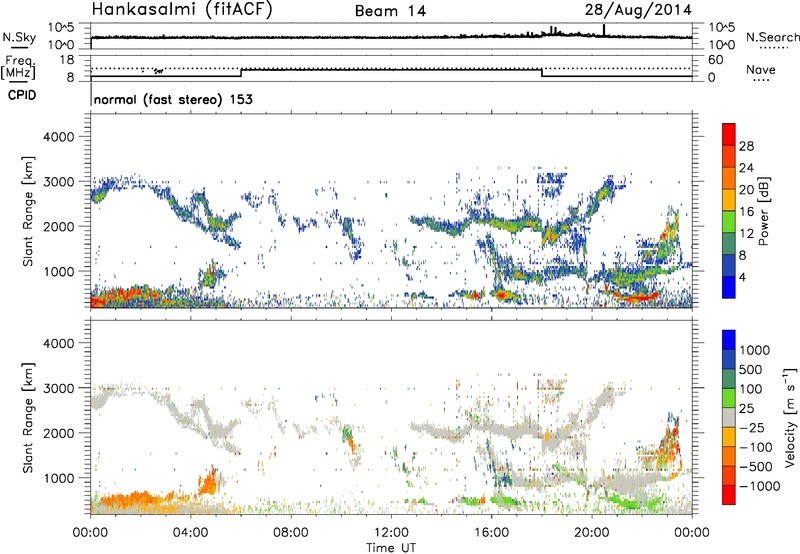The image size is (800, 554).
Task: Click the date "28/Aug/2014"
Action: pyautogui.click(x=638, y=10)
